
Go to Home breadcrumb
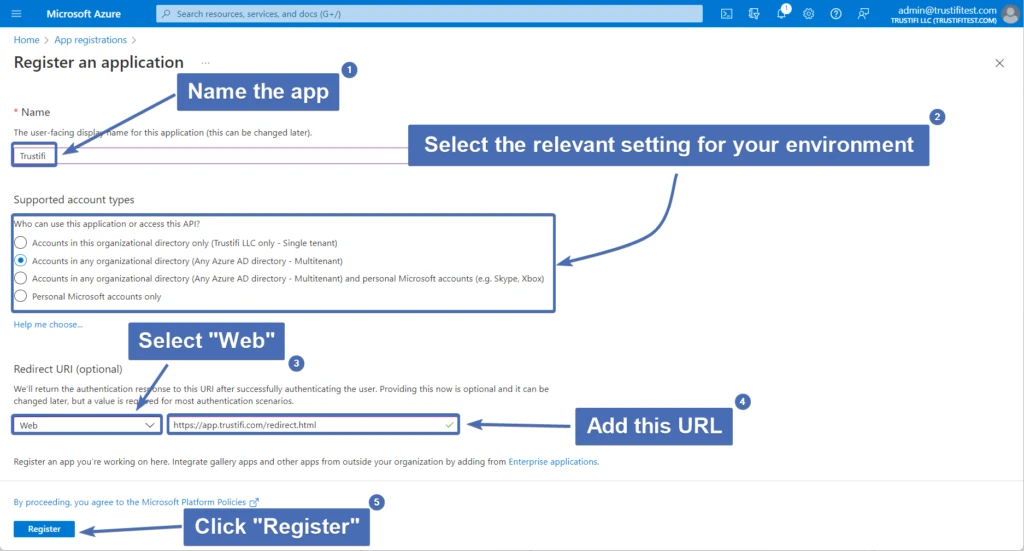tap(27, 40)
